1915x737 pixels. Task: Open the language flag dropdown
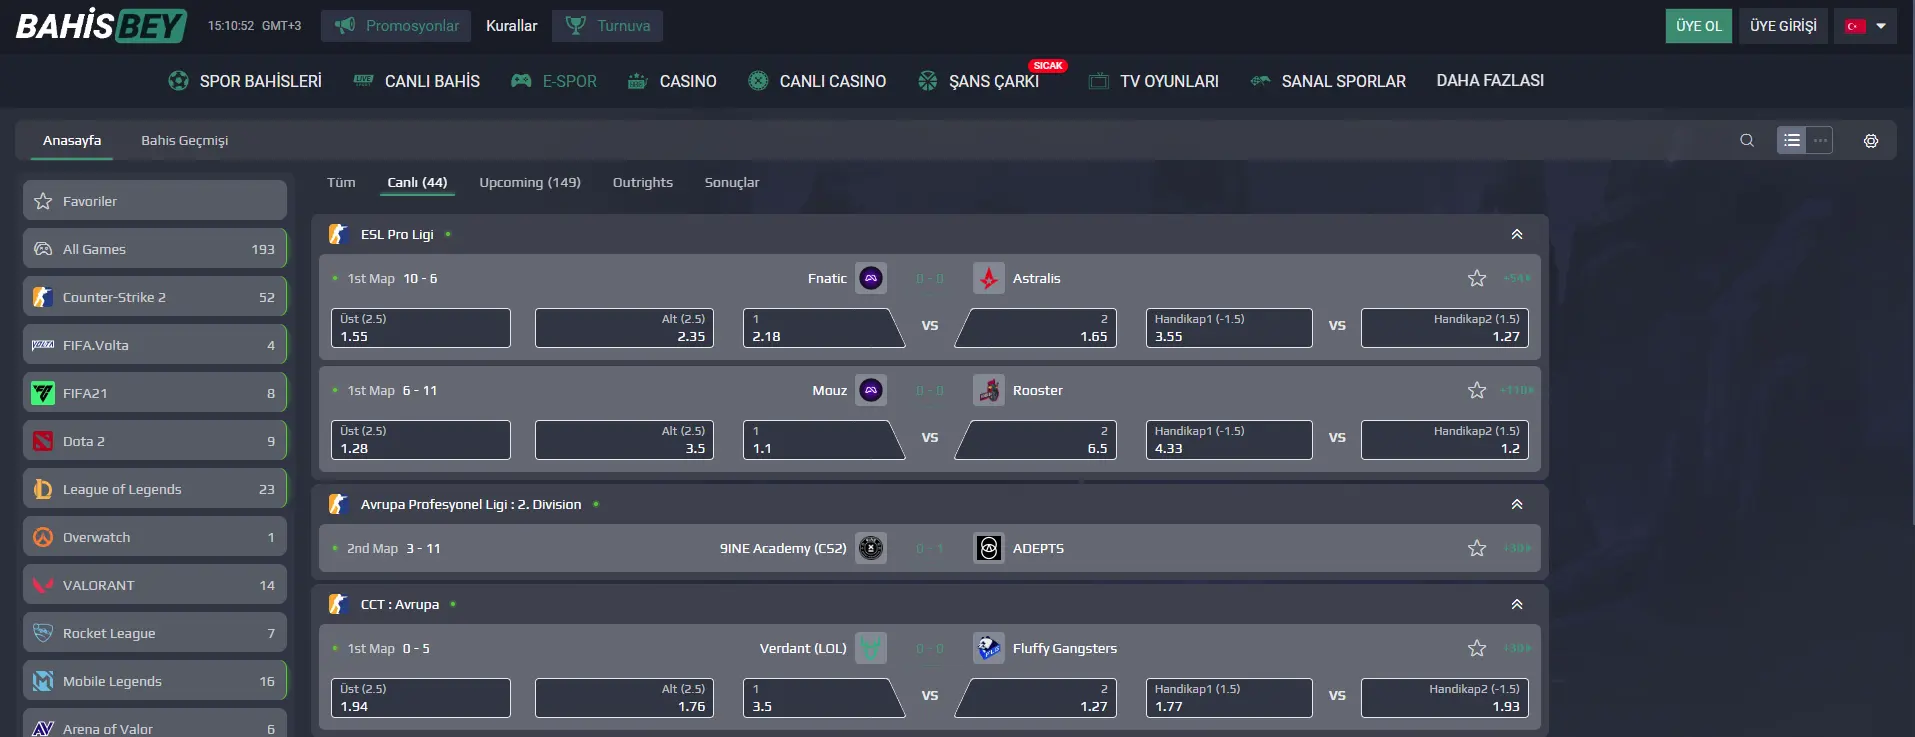tap(1866, 26)
